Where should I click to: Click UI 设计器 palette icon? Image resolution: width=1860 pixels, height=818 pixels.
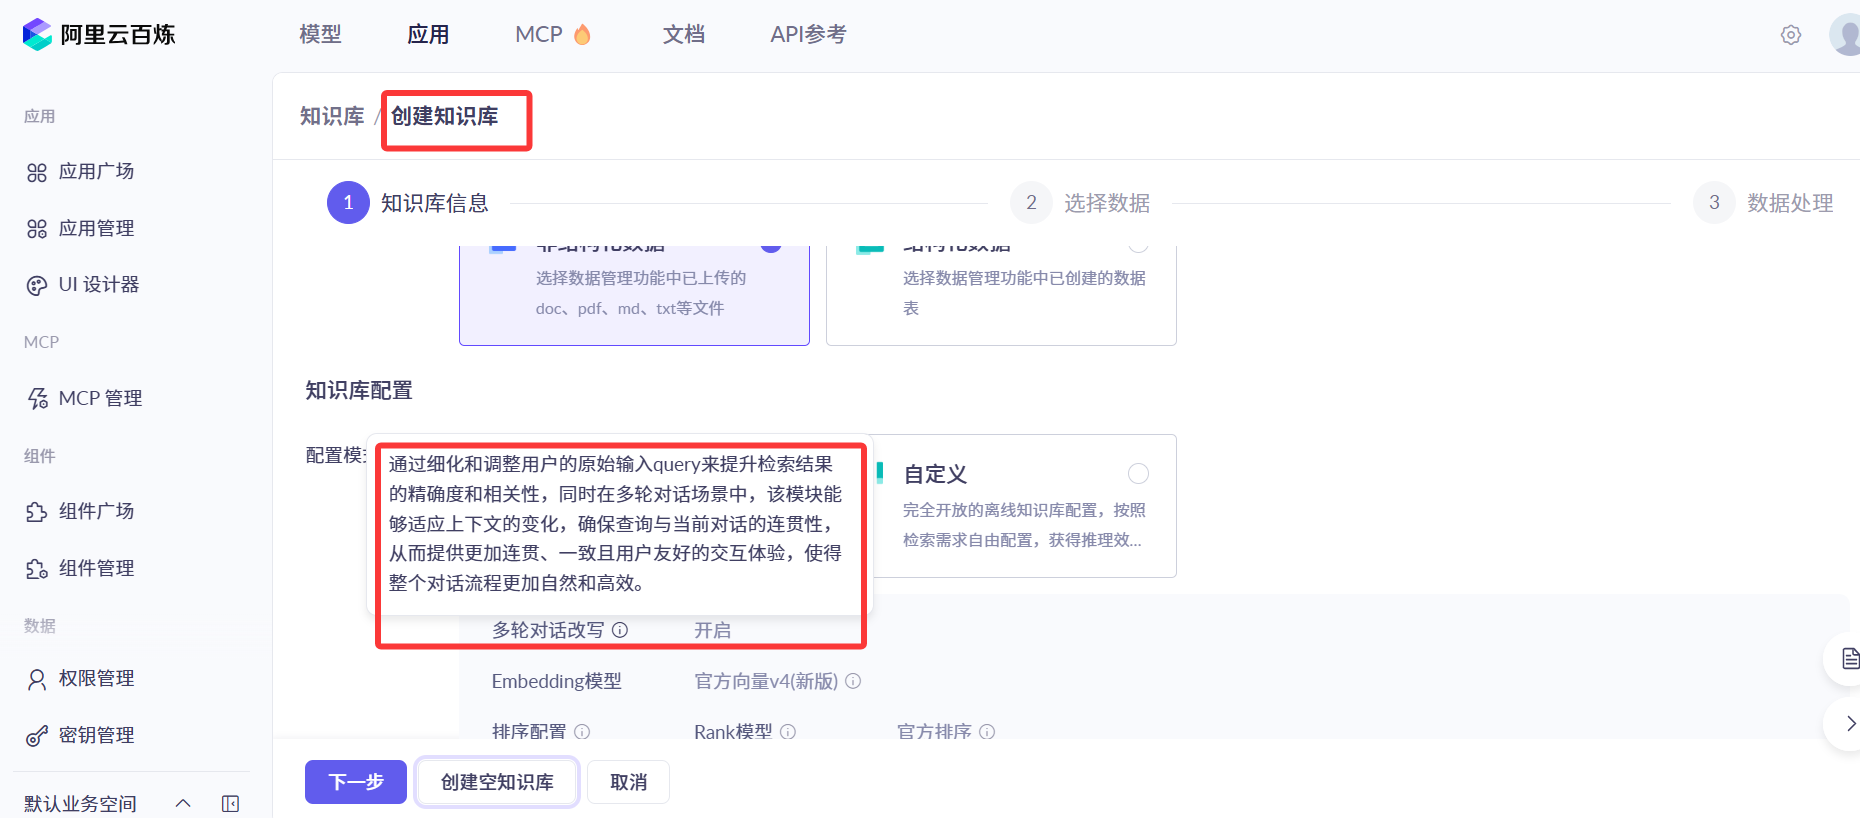(x=37, y=286)
